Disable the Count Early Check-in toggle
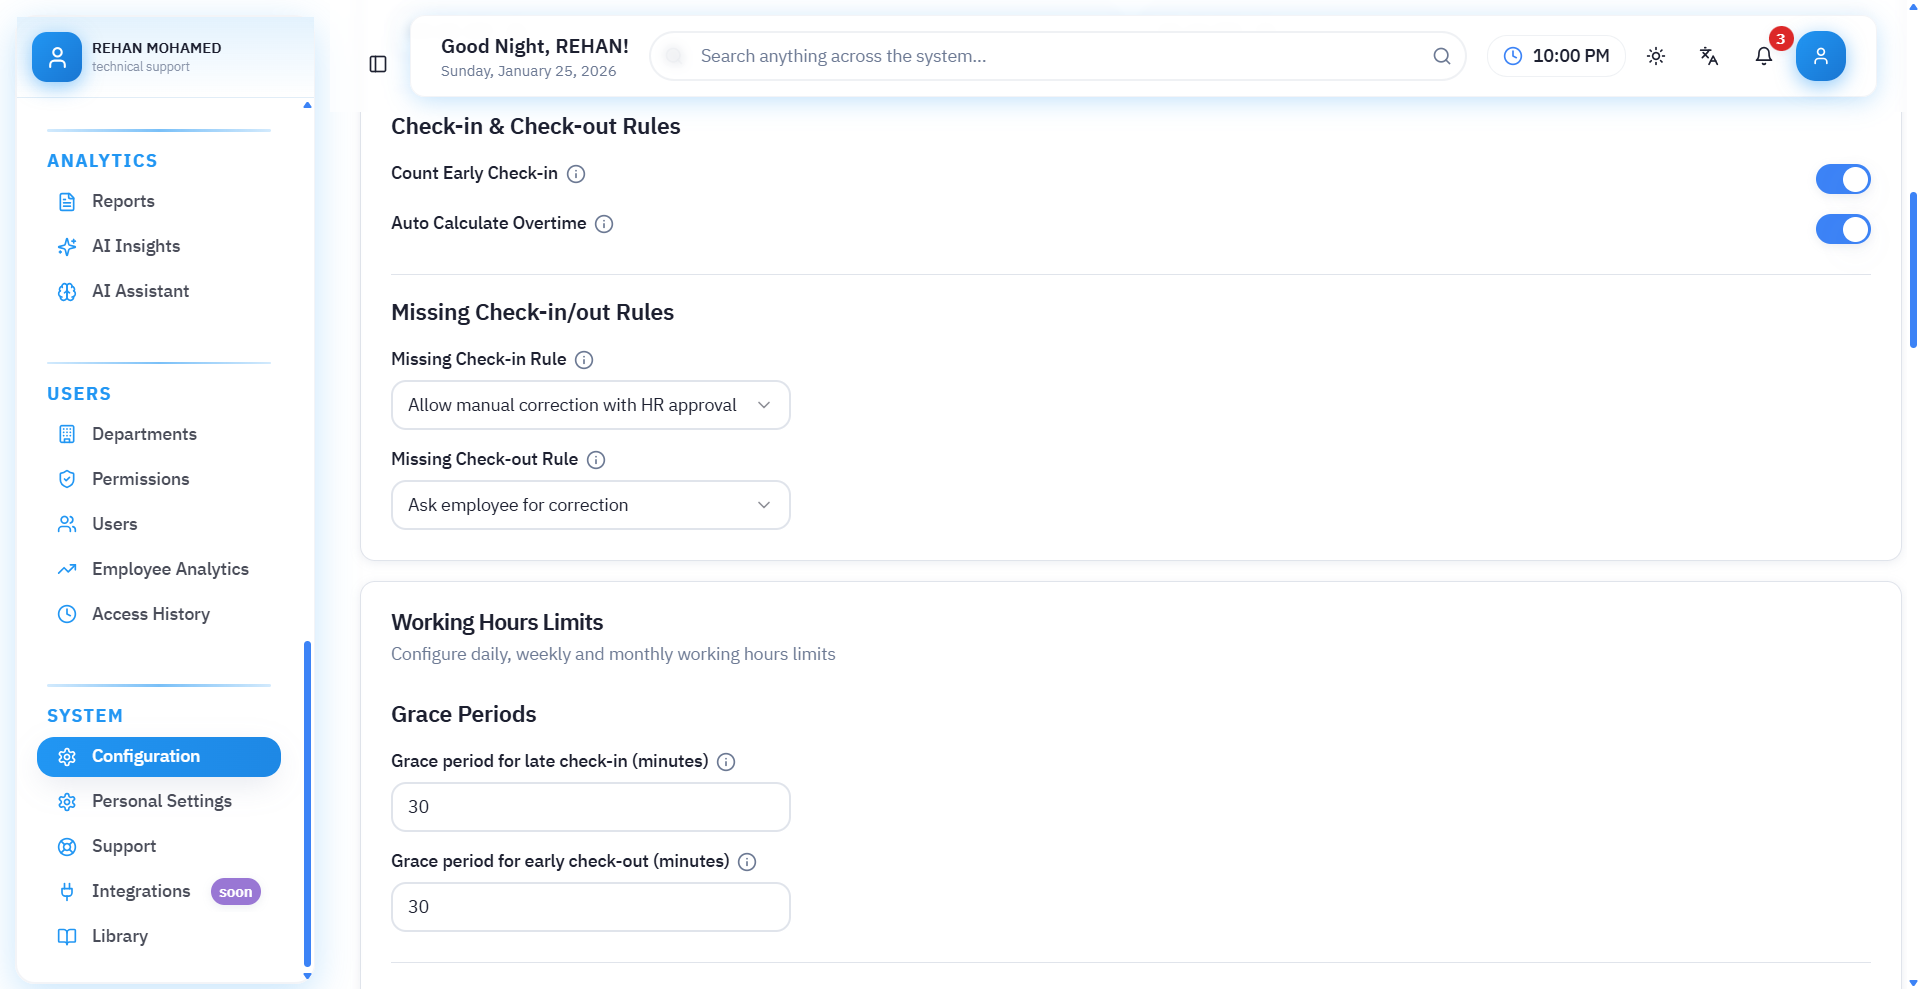The height and width of the screenshot is (989, 1920). click(1842, 179)
